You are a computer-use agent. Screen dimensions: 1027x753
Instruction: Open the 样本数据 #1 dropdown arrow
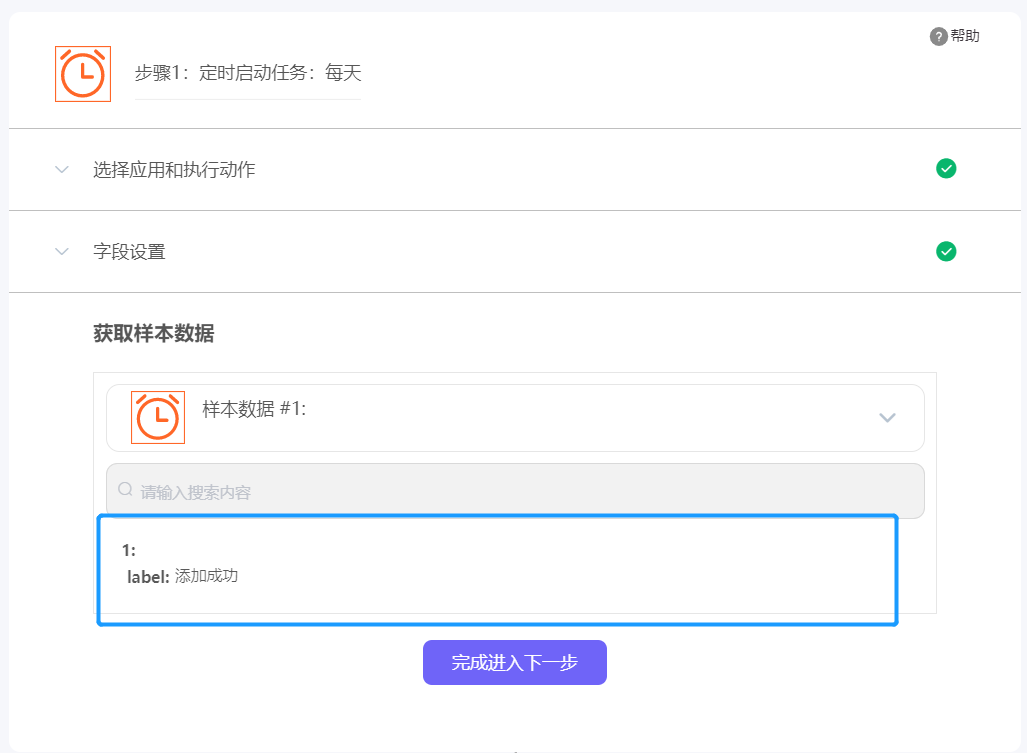click(887, 418)
